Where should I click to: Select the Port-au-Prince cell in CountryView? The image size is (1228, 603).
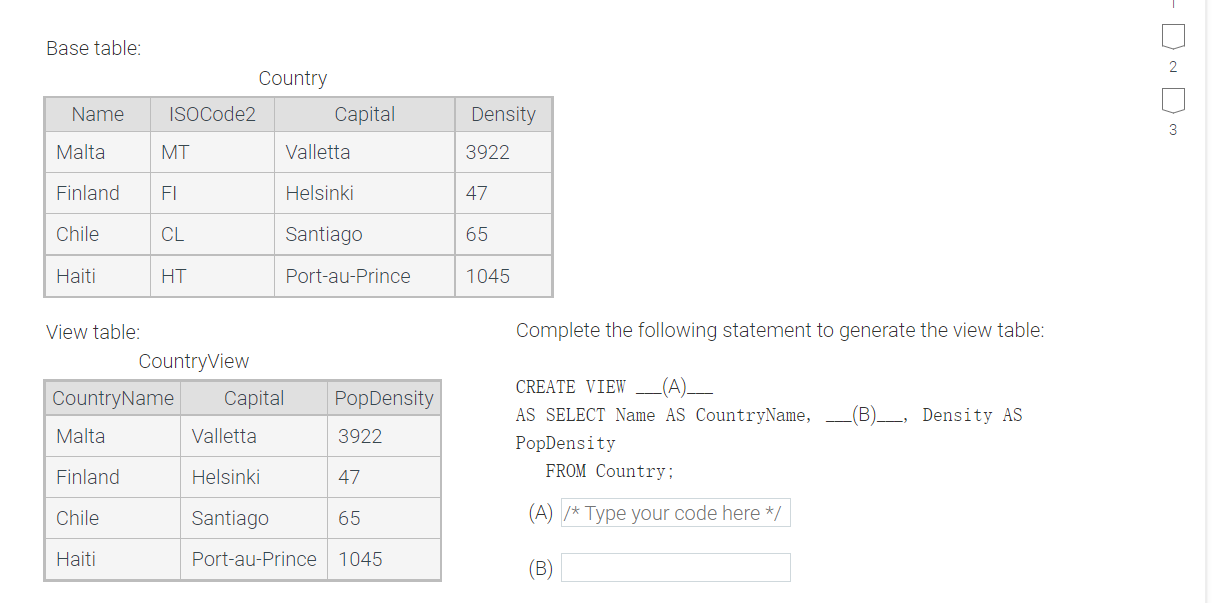point(253,559)
